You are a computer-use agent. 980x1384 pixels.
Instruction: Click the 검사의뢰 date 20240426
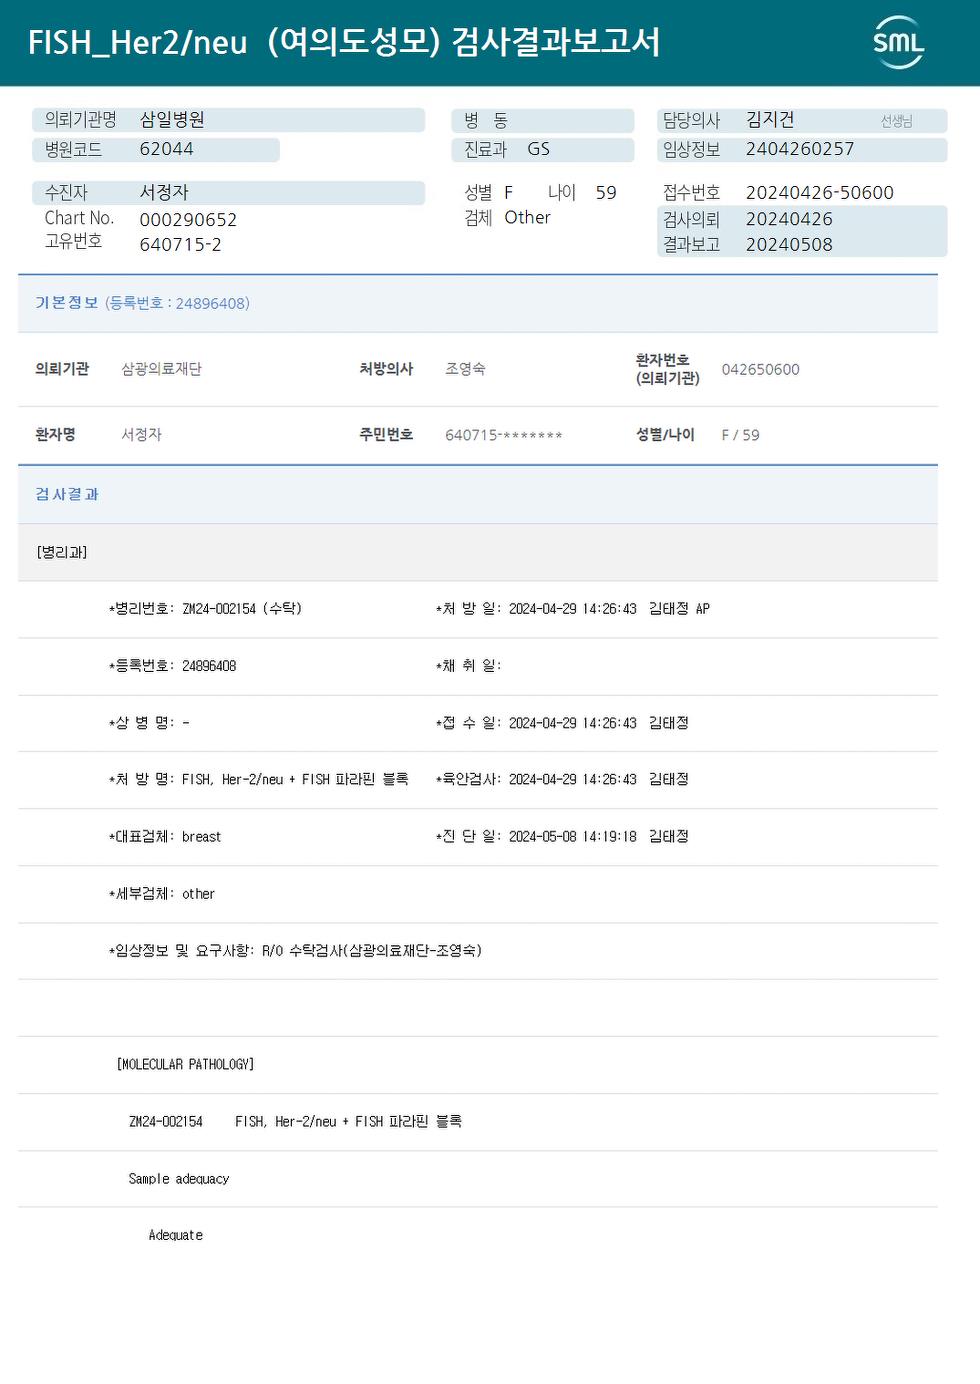point(789,219)
